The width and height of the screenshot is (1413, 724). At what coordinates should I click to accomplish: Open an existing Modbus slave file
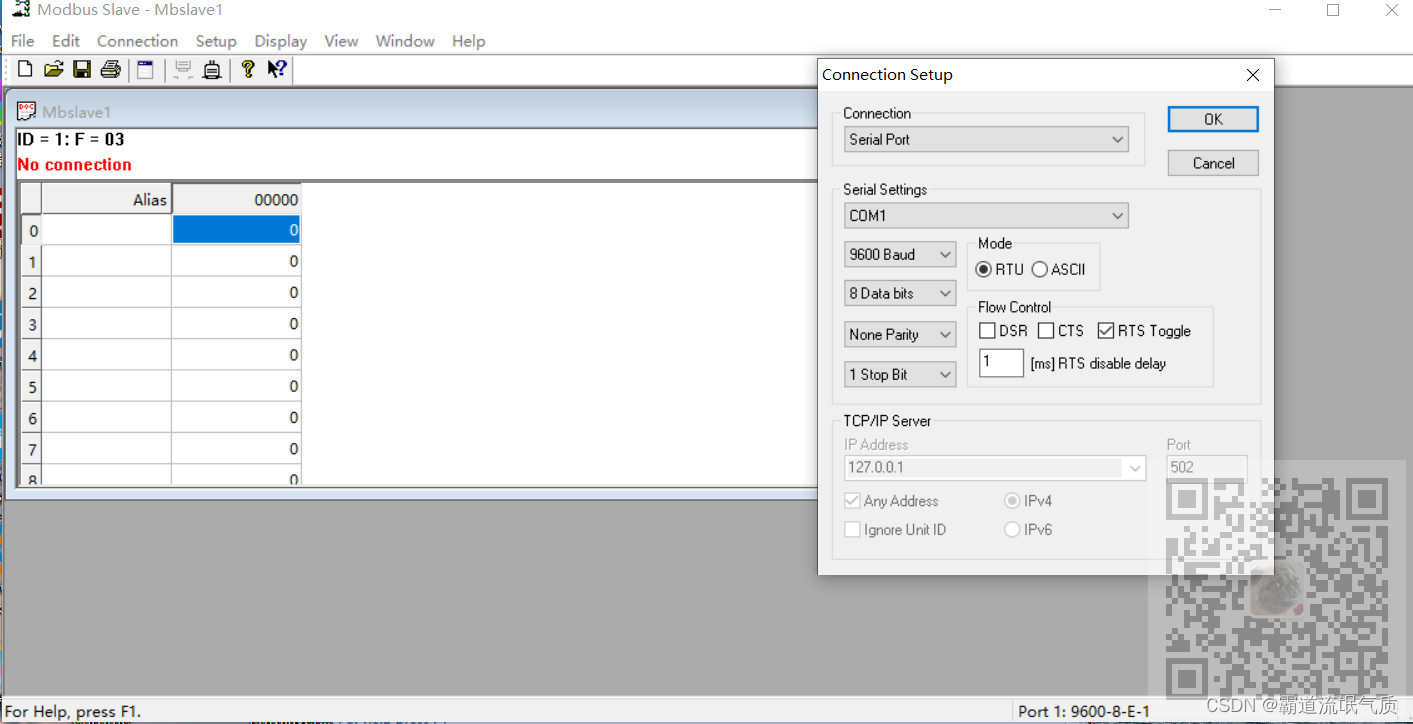click(53, 68)
